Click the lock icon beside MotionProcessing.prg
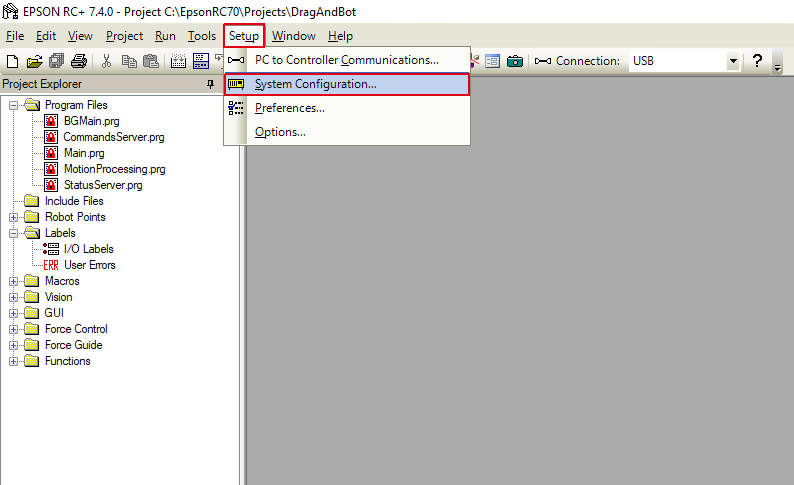794x485 pixels. [51, 169]
